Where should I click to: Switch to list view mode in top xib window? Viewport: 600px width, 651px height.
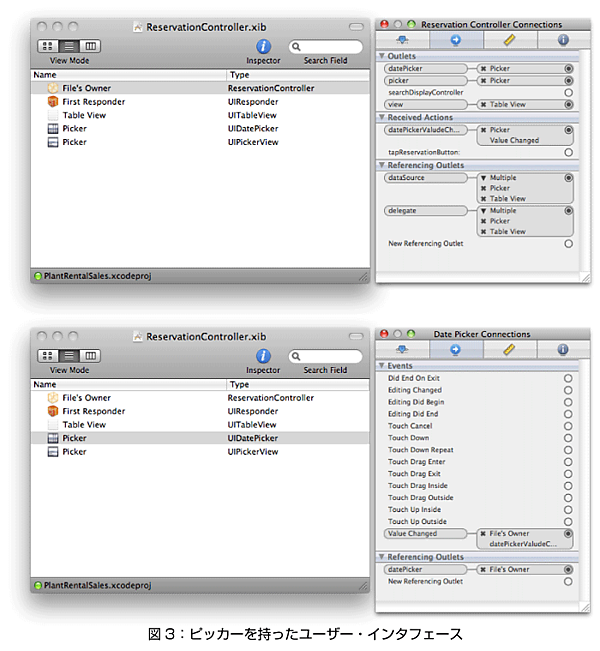pos(69,46)
